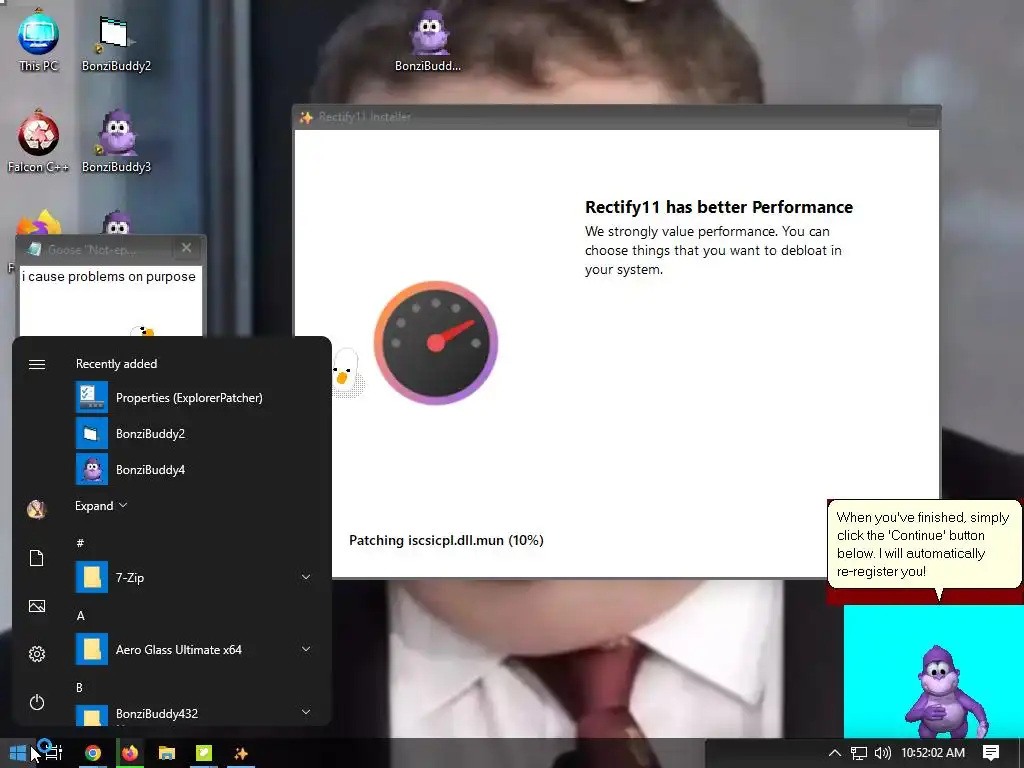The height and width of the screenshot is (768, 1024).
Task: Click the Goose notepad text 'i cause problems on purpose'
Action: [108, 276]
